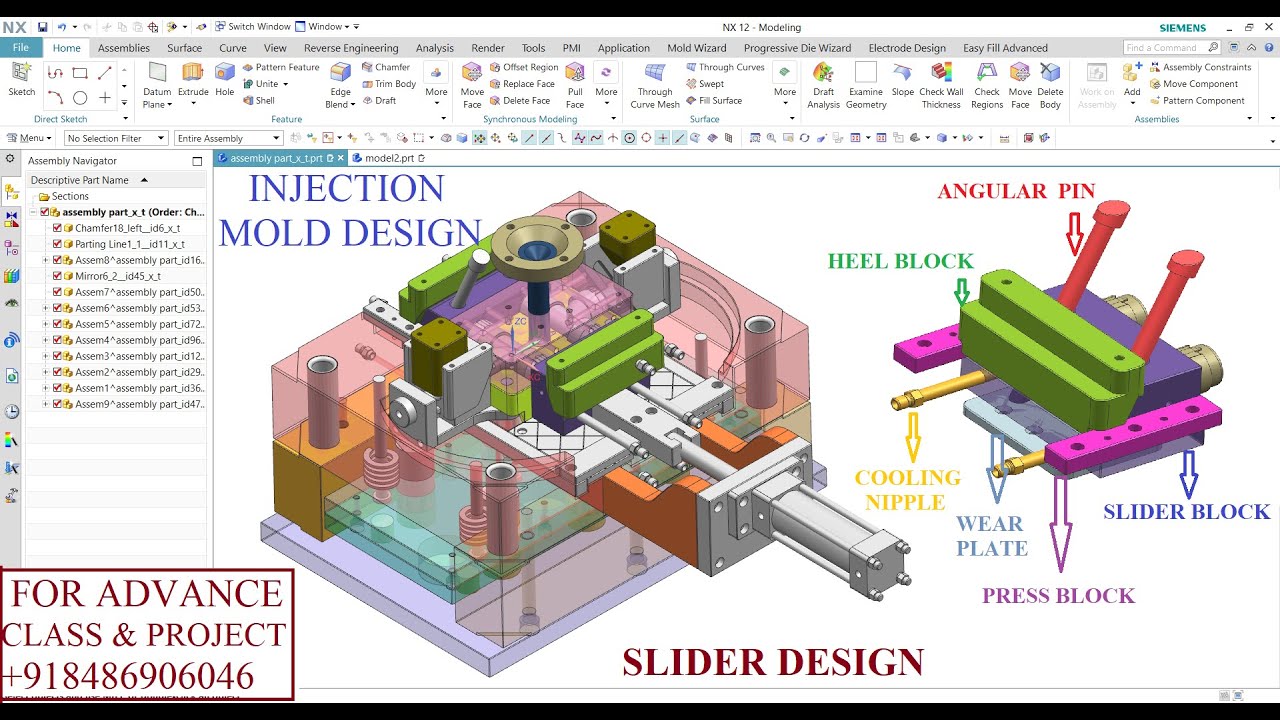Screen dimensions: 1280x720
Task: Run Check Regions
Action: [987, 85]
